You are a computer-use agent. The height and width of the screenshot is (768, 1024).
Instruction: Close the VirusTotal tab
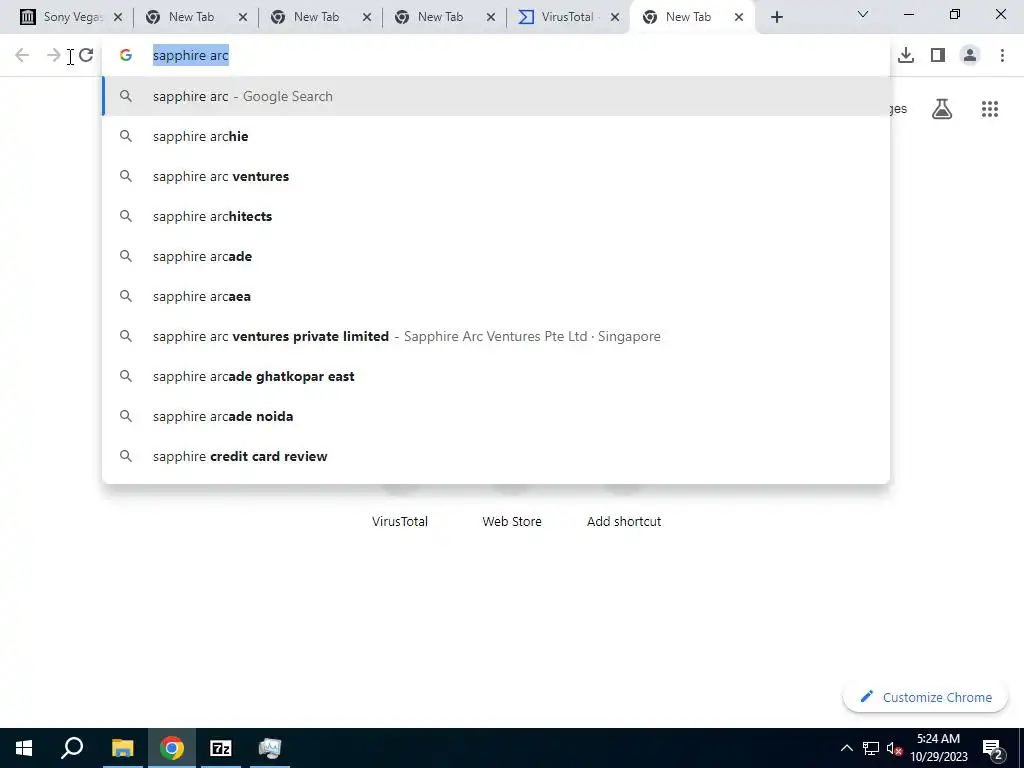pyautogui.click(x=615, y=18)
